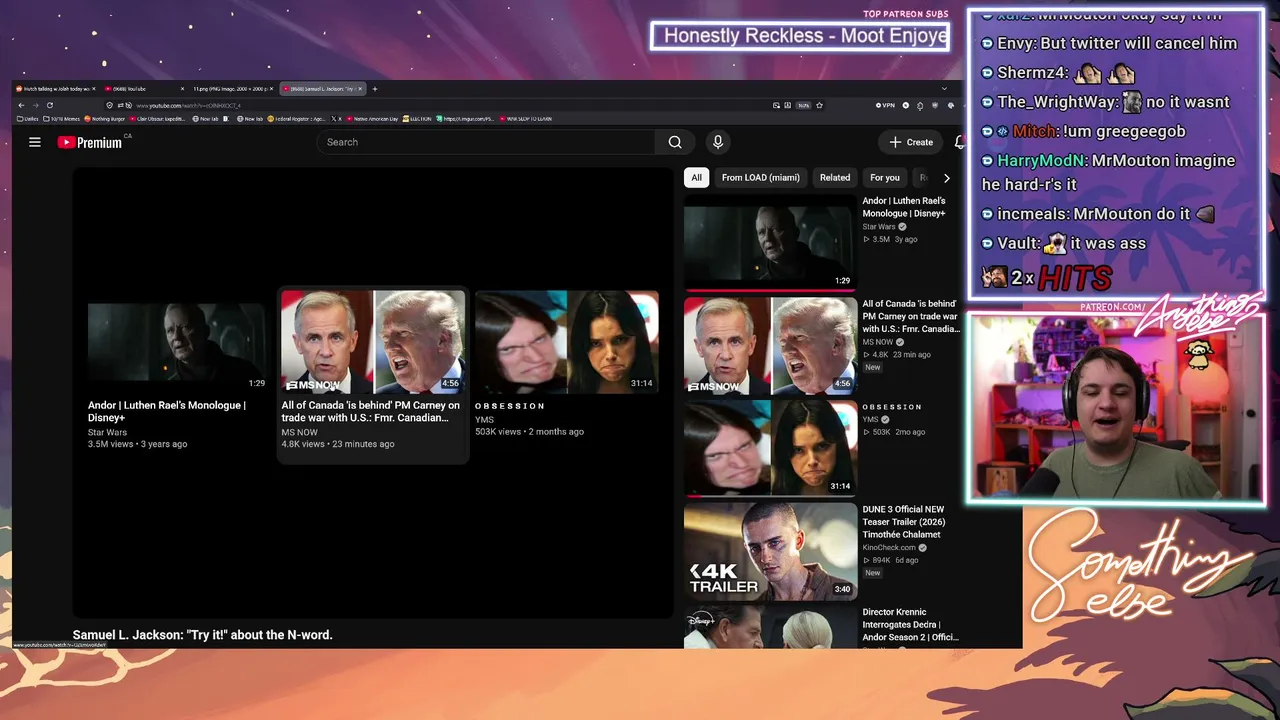Start voice search with the microphone icon
1280x720 pixels.
[x=717, y=142]
